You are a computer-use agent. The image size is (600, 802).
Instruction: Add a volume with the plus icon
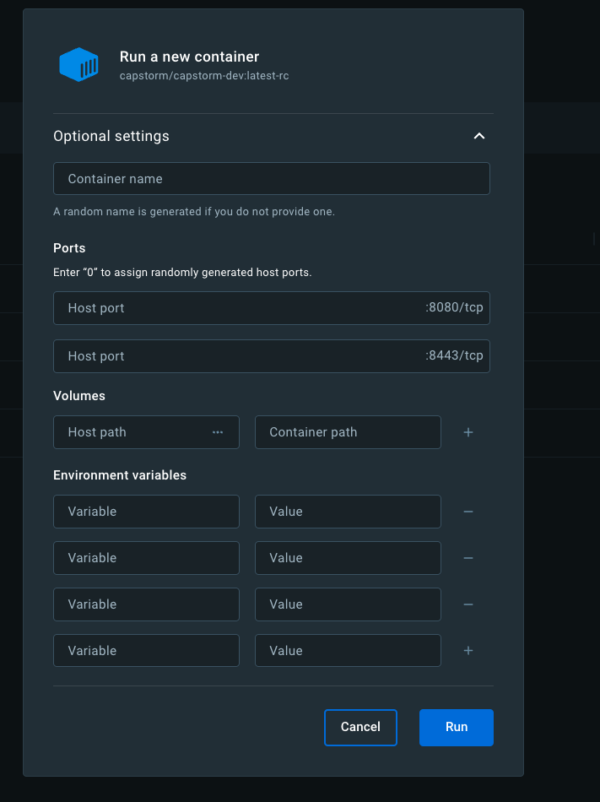coord(468,432)
